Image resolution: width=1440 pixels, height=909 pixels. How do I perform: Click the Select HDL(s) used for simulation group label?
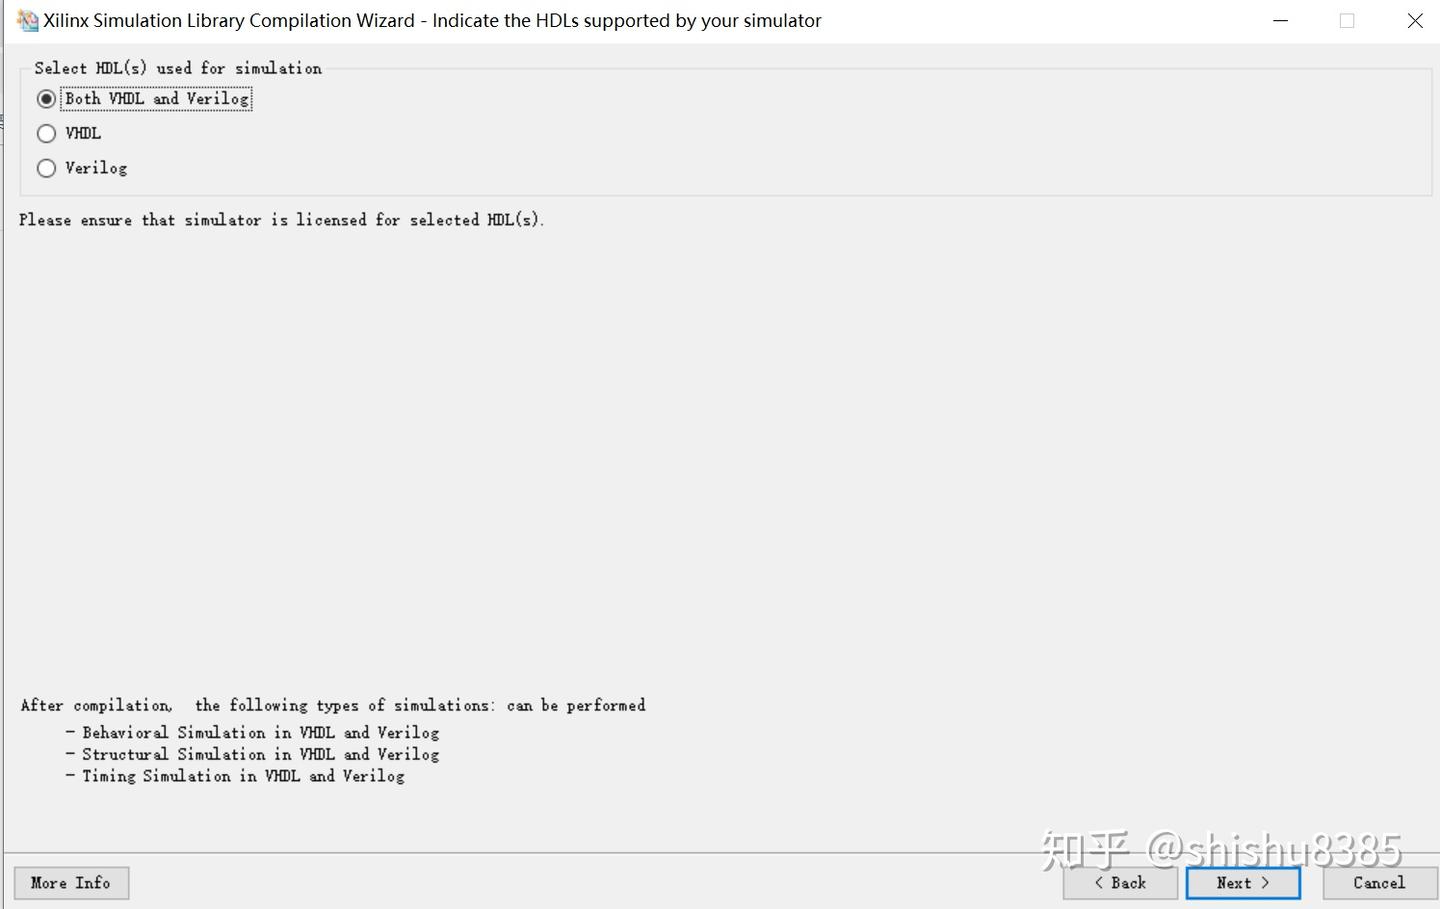pyautogui.click(x=178, y=68)
